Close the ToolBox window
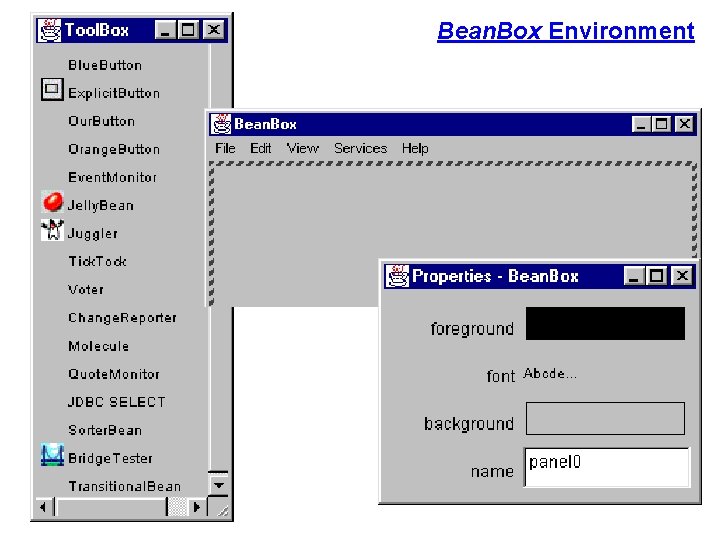Screen dimensions: 720x540 [214, 30]
